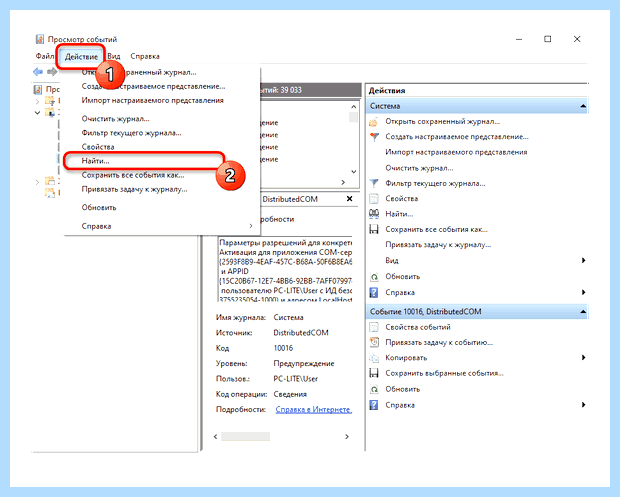Click the event description text box
This screenshot has width=620, height=497.
pyautogui.click(x=285, y=270)
